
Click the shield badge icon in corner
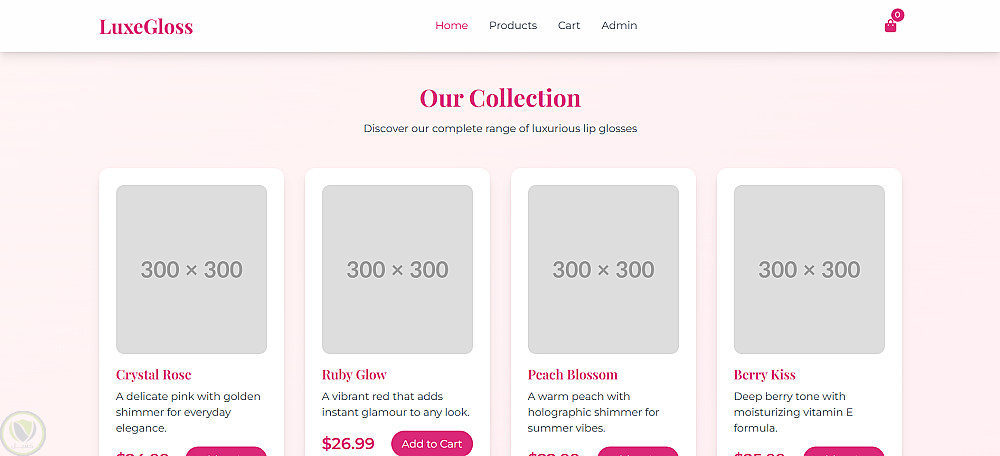(x=22, y=432)
